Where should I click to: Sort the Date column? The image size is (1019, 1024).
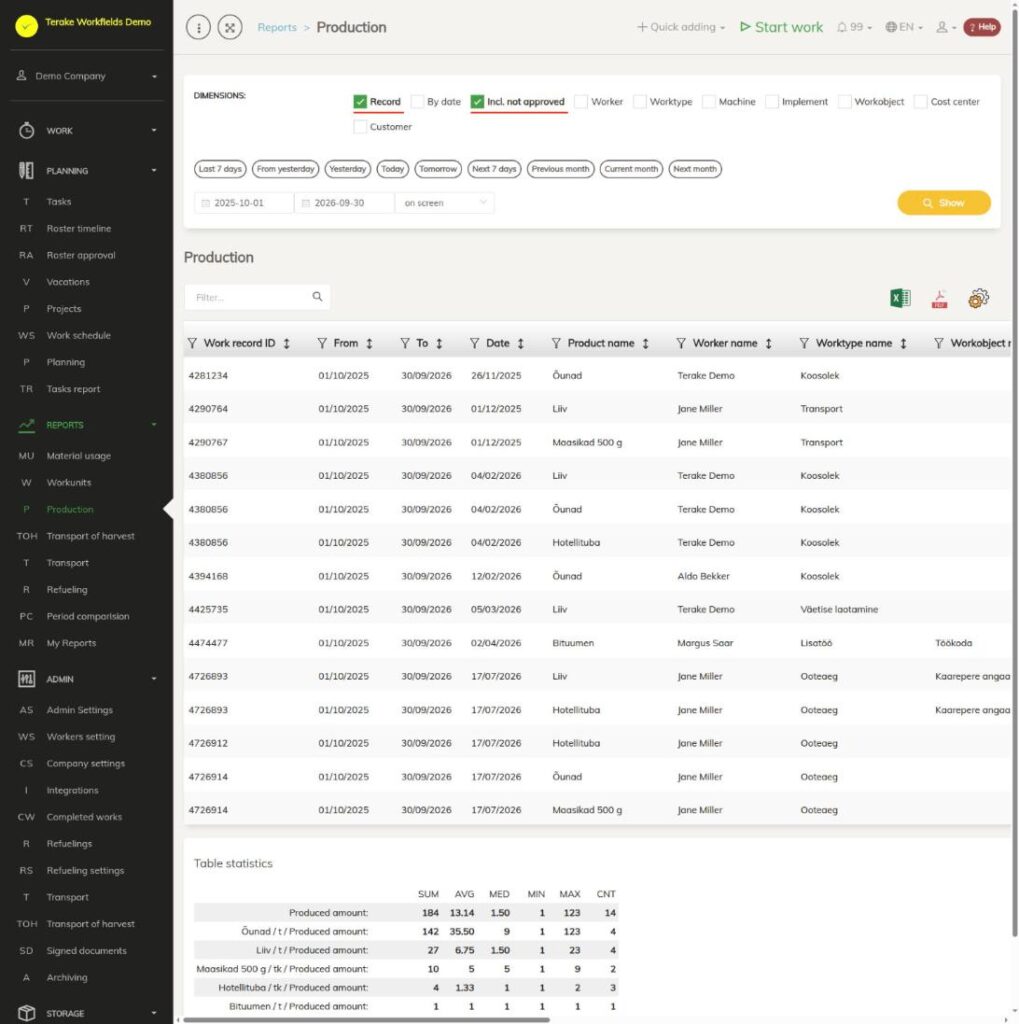[x=521, y=344]
